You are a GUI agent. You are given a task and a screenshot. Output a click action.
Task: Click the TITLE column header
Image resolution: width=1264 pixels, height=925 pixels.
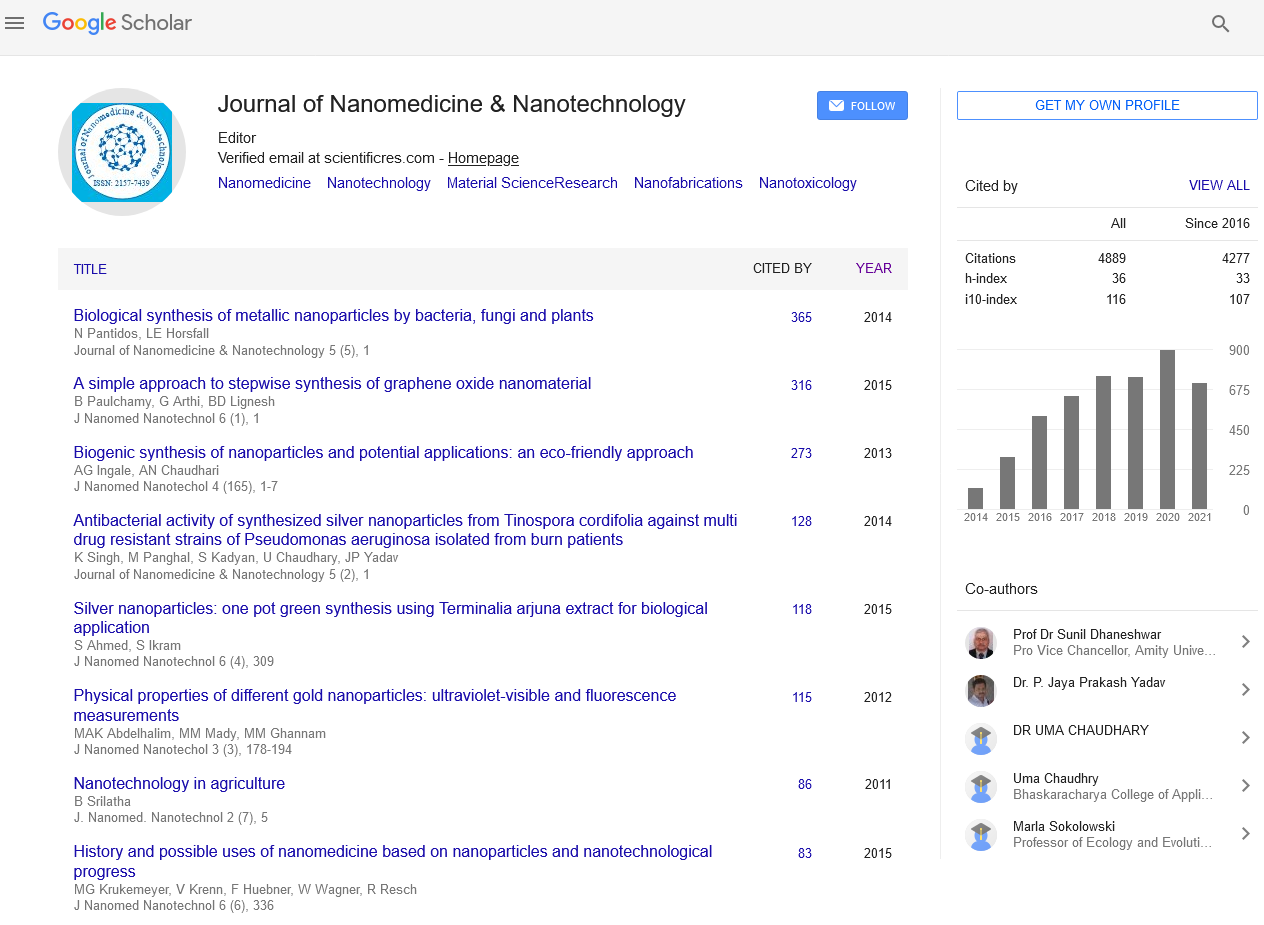(x=90, y=269)
